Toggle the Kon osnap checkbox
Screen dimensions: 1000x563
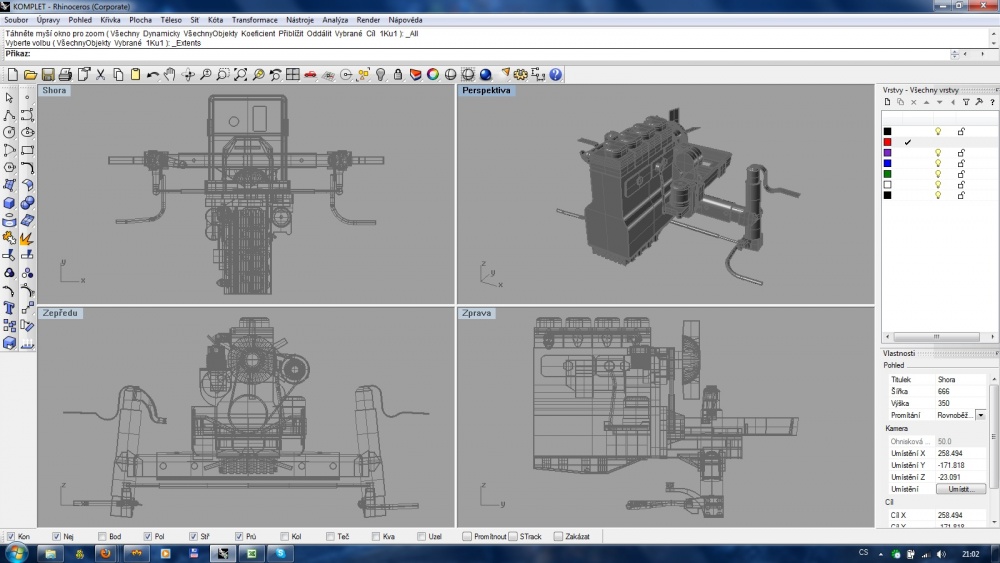coord(11,536)
